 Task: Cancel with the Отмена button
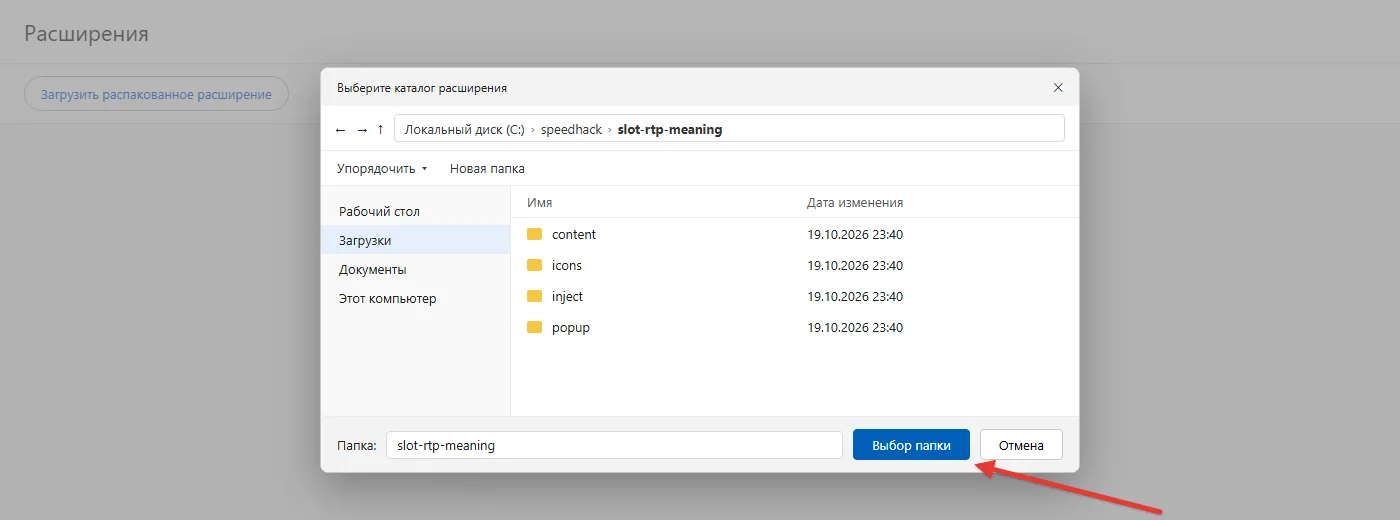click(x=1021, y=445)
